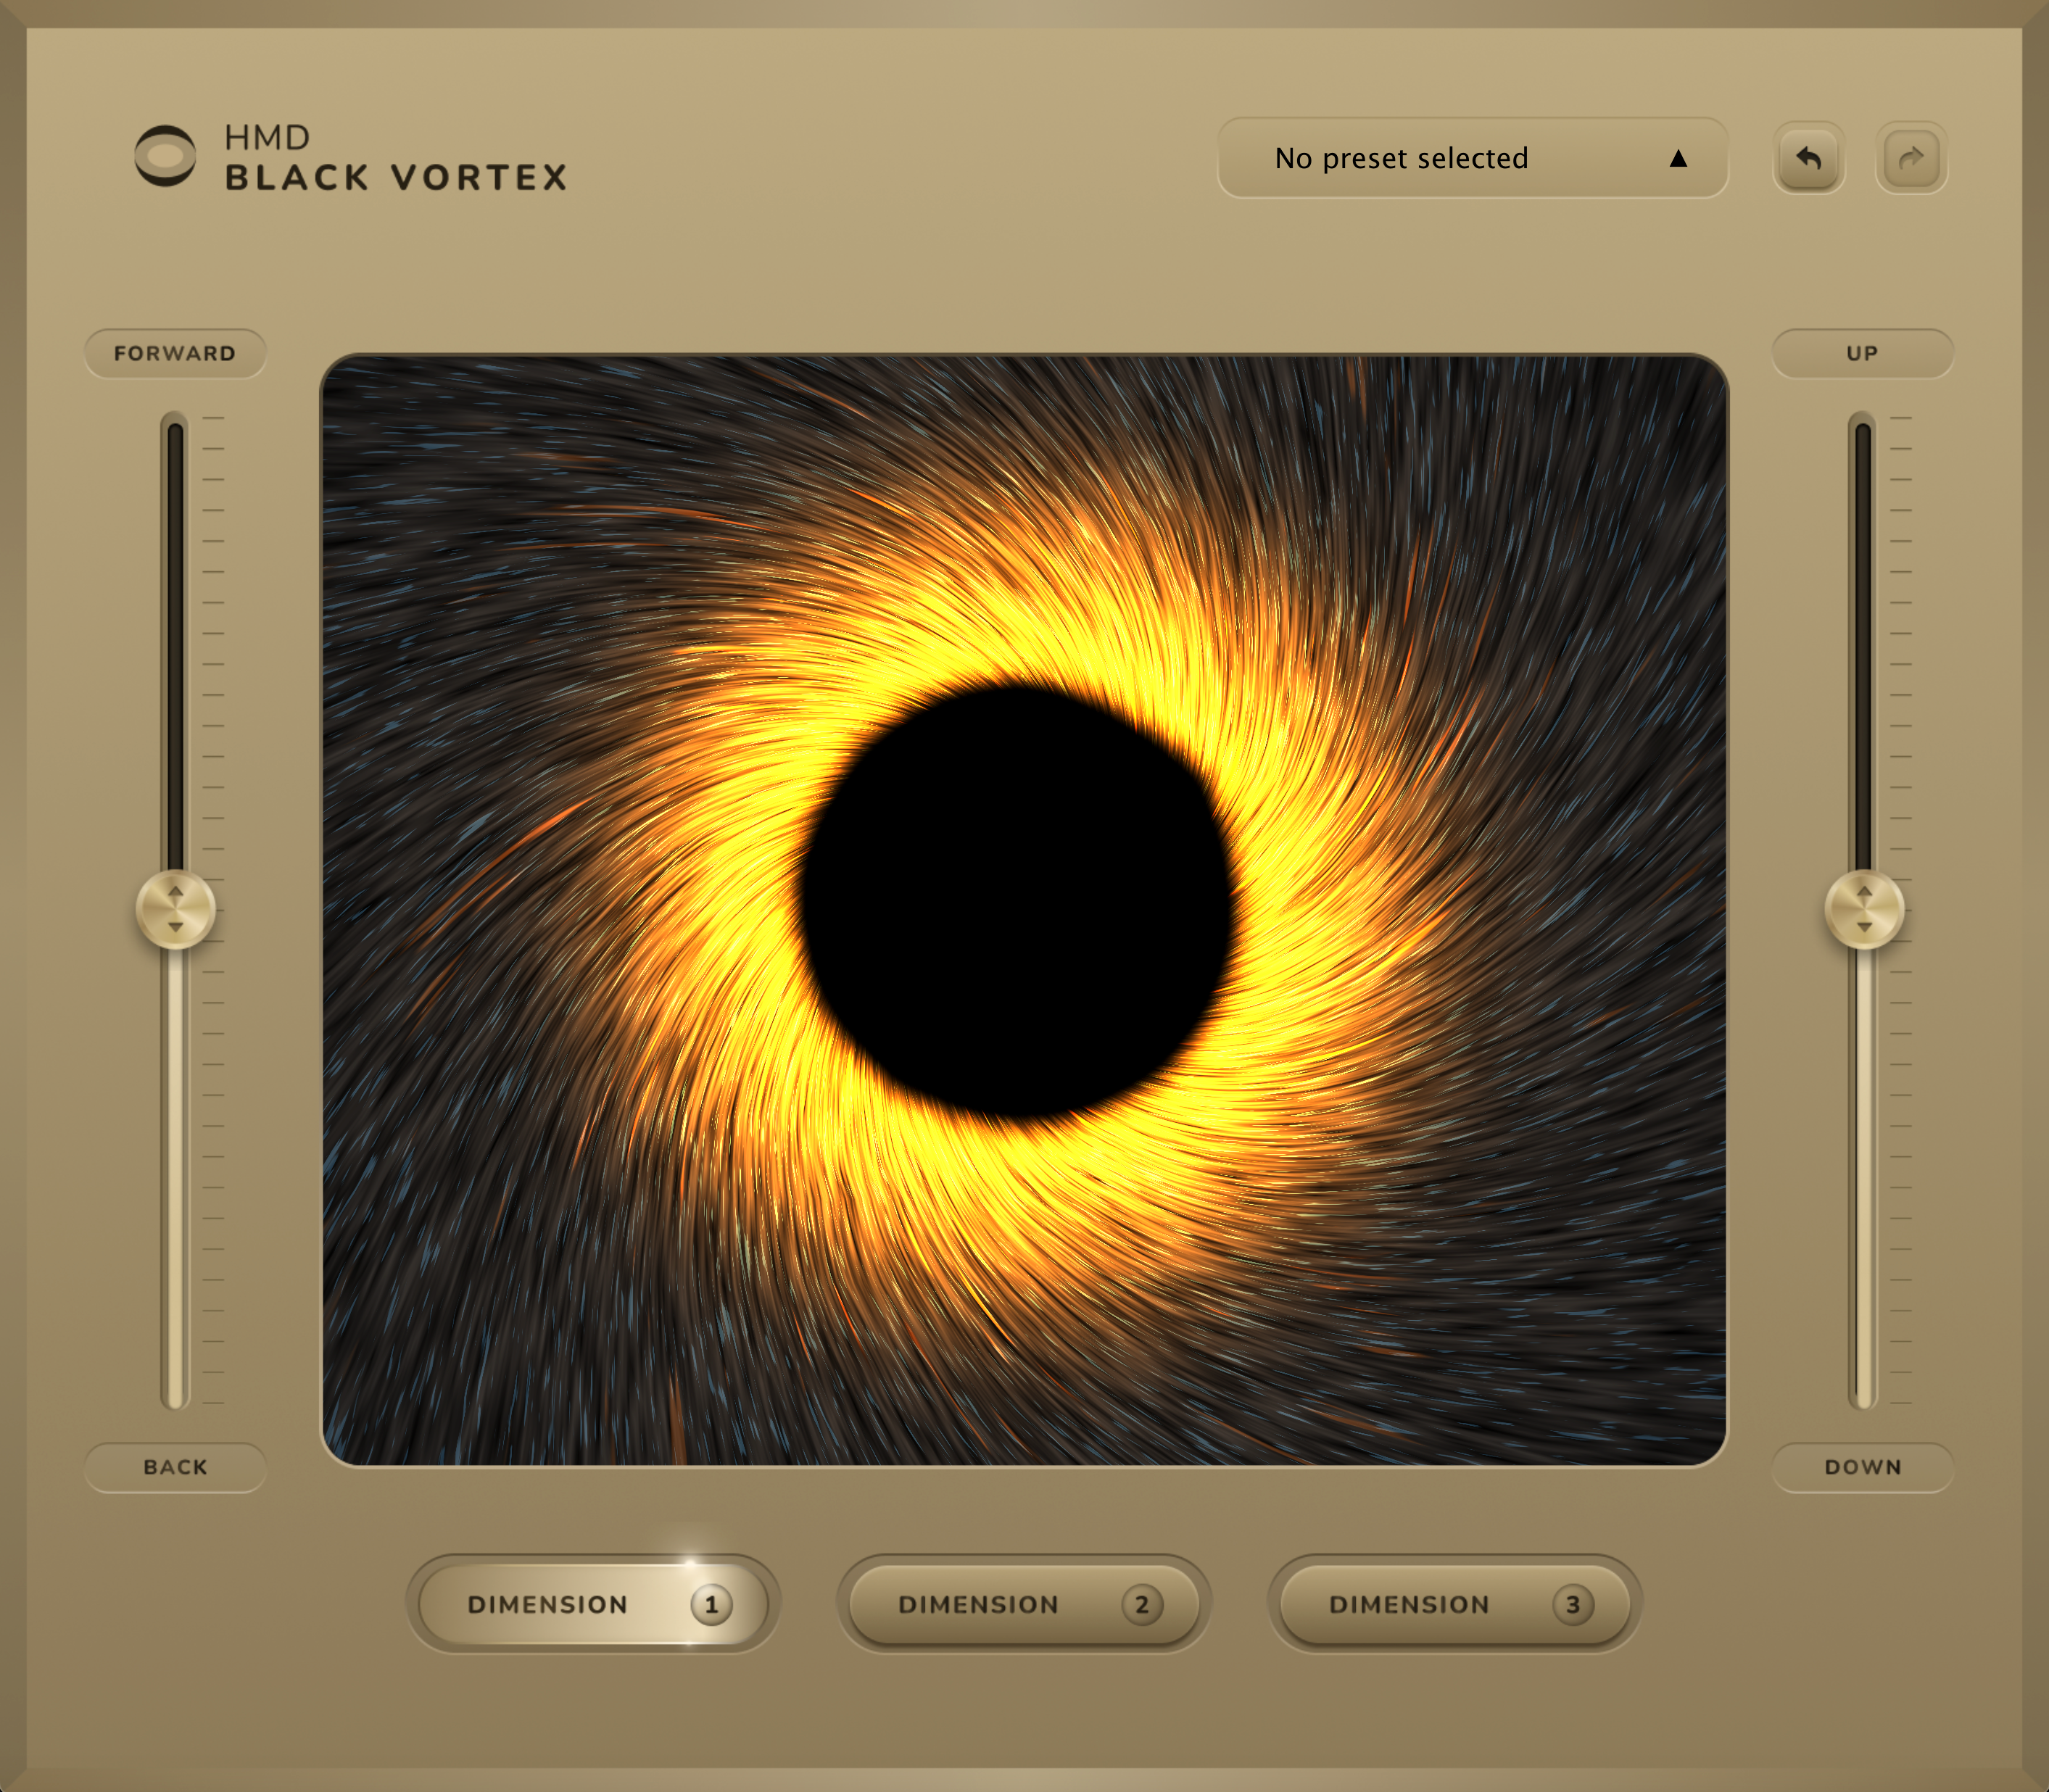Click upper part of Forward/Back slider track
2049x1792 pixels.
click(x=175, y=600)
